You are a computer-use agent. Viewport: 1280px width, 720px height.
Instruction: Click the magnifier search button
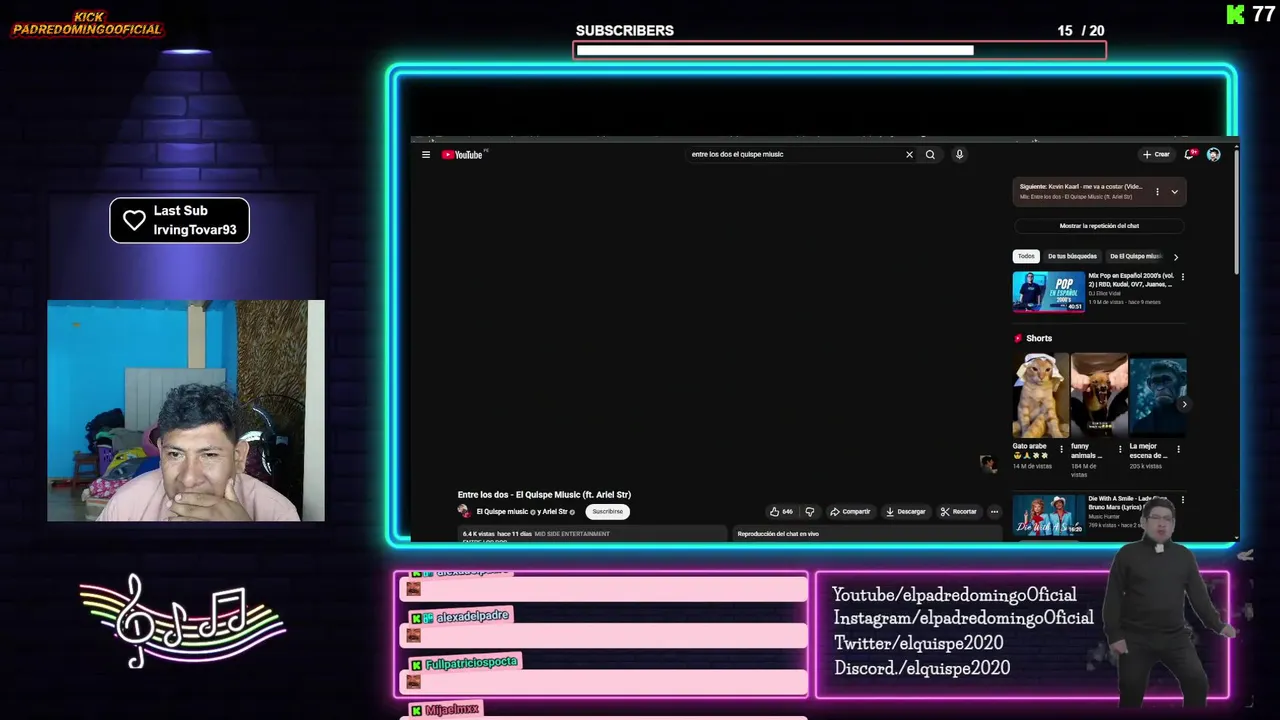point(930,154)
